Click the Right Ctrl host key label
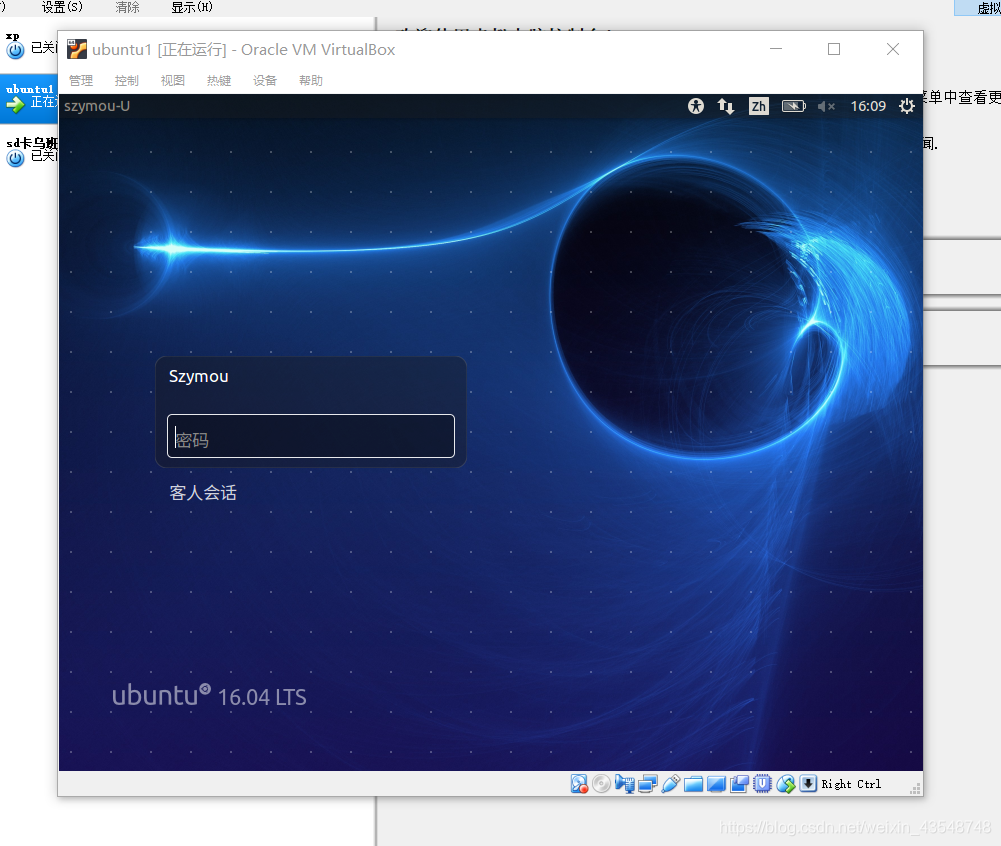Screen dimensions: 1001x846 [851, 784]
